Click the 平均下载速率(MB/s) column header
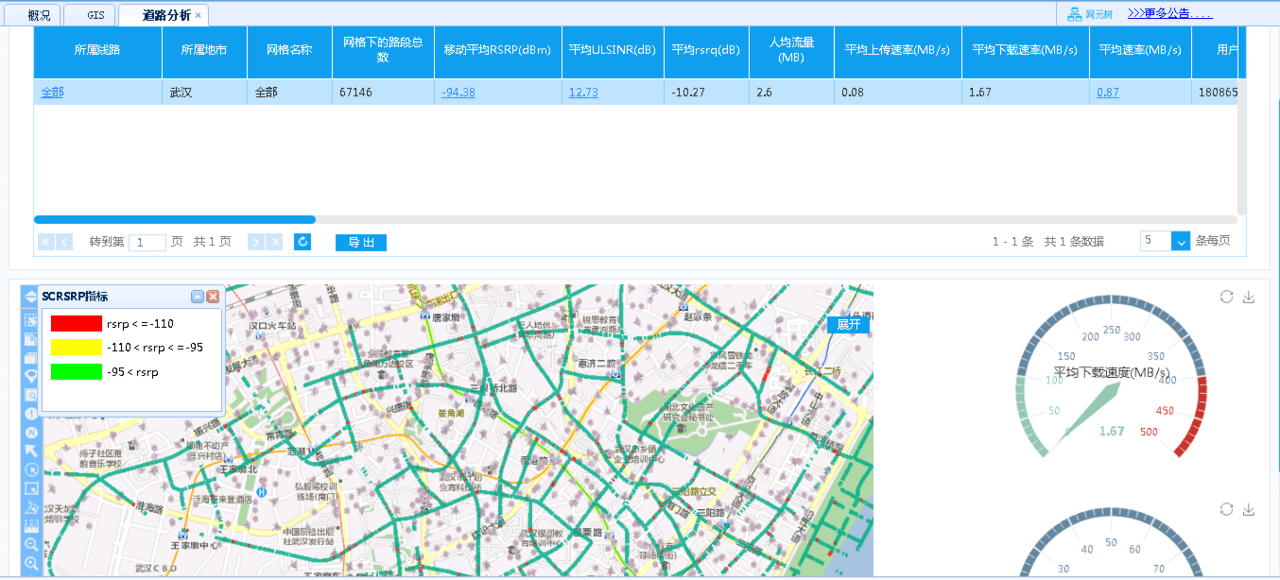 [1025, 50]
